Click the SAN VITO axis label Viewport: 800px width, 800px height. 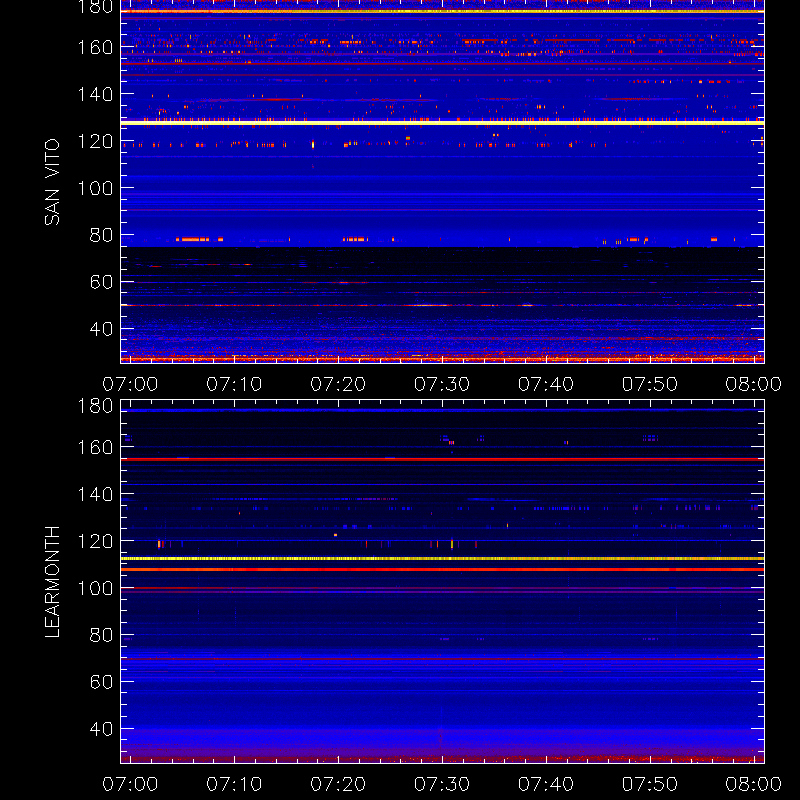52,182
